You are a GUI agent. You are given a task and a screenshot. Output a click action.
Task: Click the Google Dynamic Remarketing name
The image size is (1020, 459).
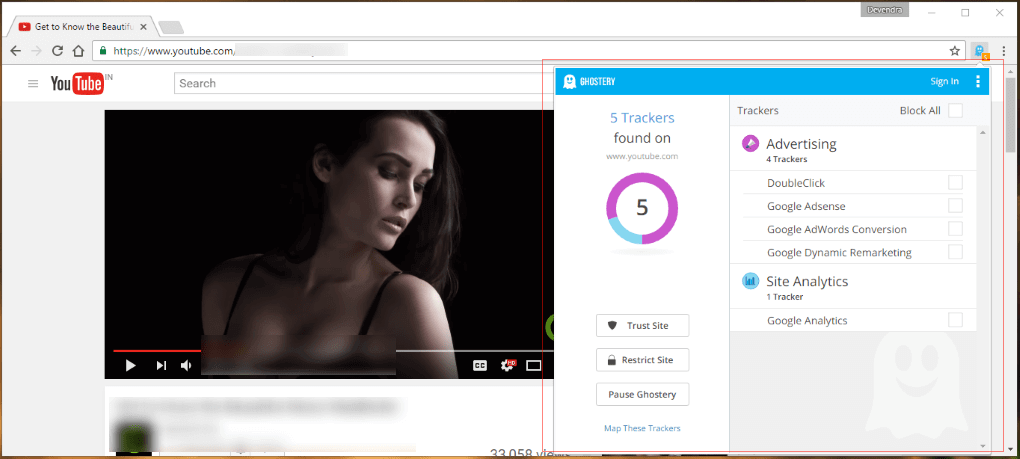click(x=839, y=252)
